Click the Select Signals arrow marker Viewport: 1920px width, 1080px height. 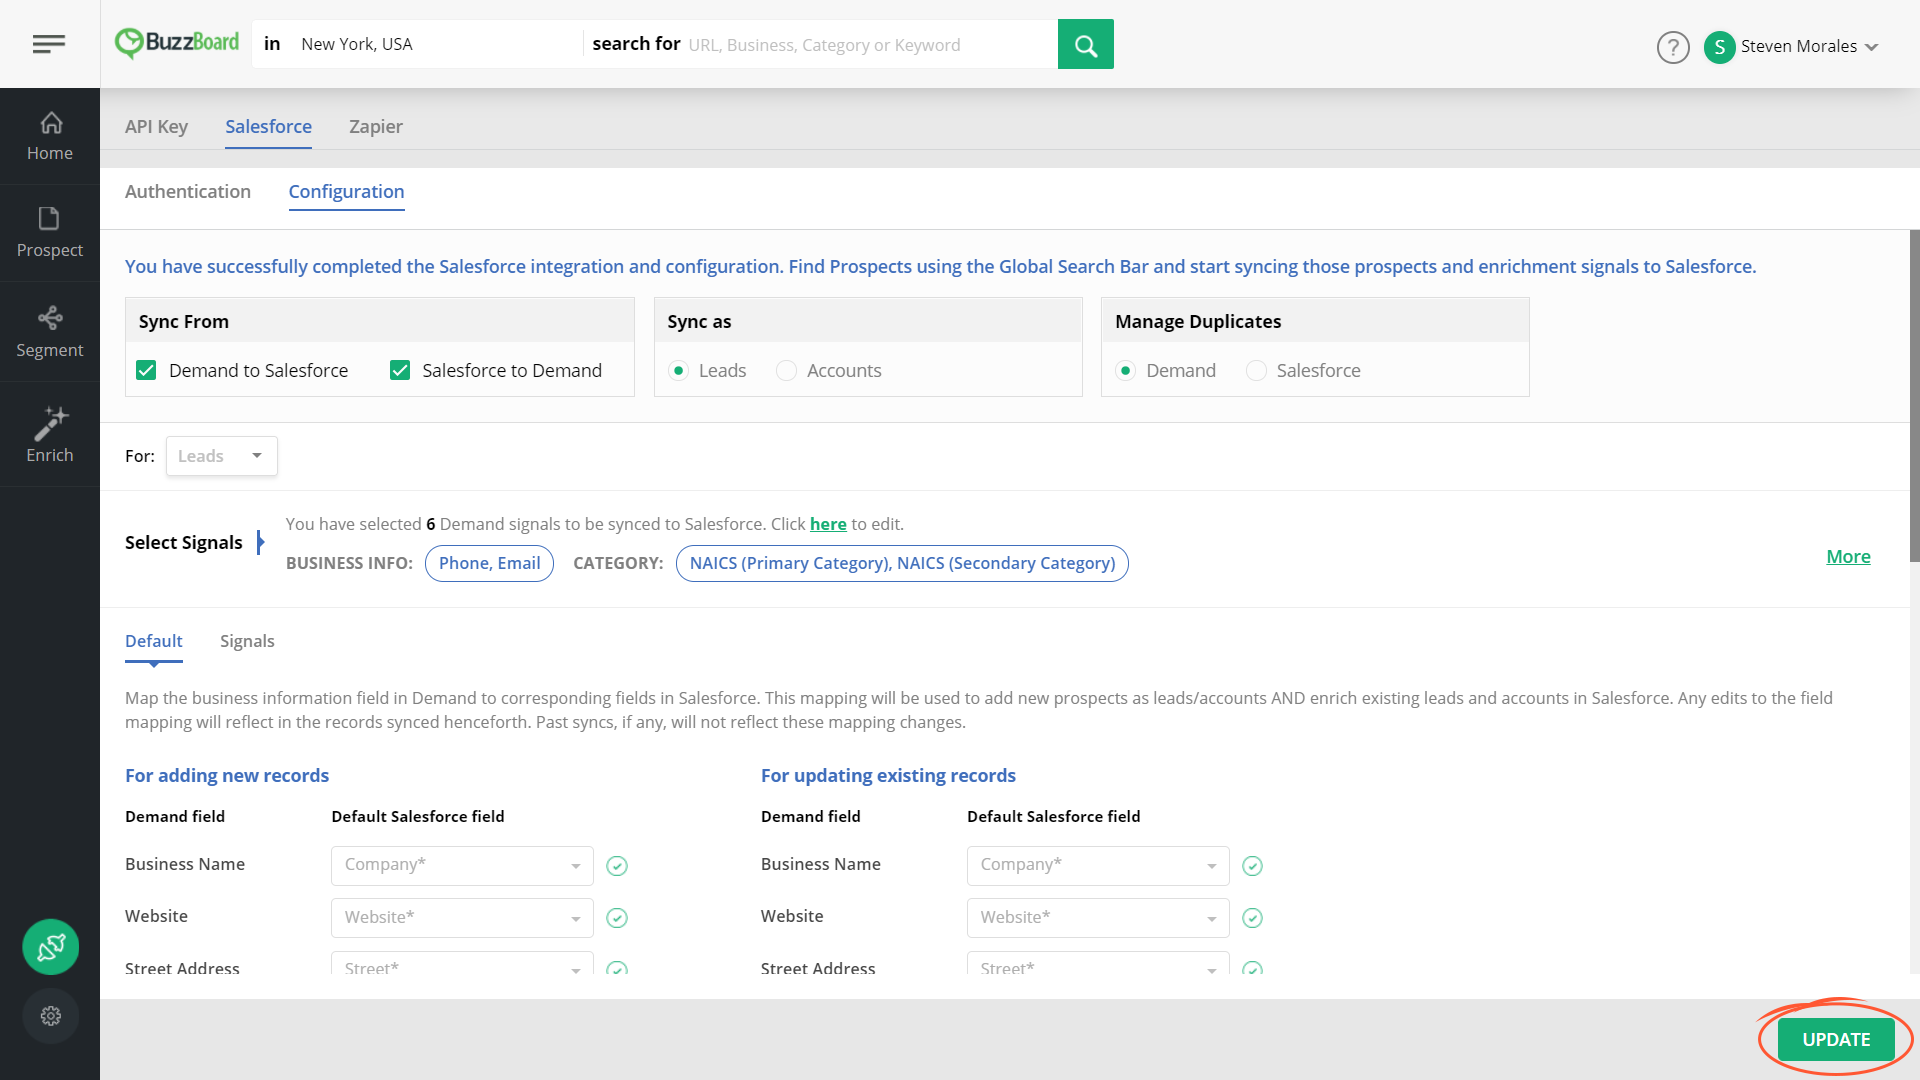click(260, 543)
